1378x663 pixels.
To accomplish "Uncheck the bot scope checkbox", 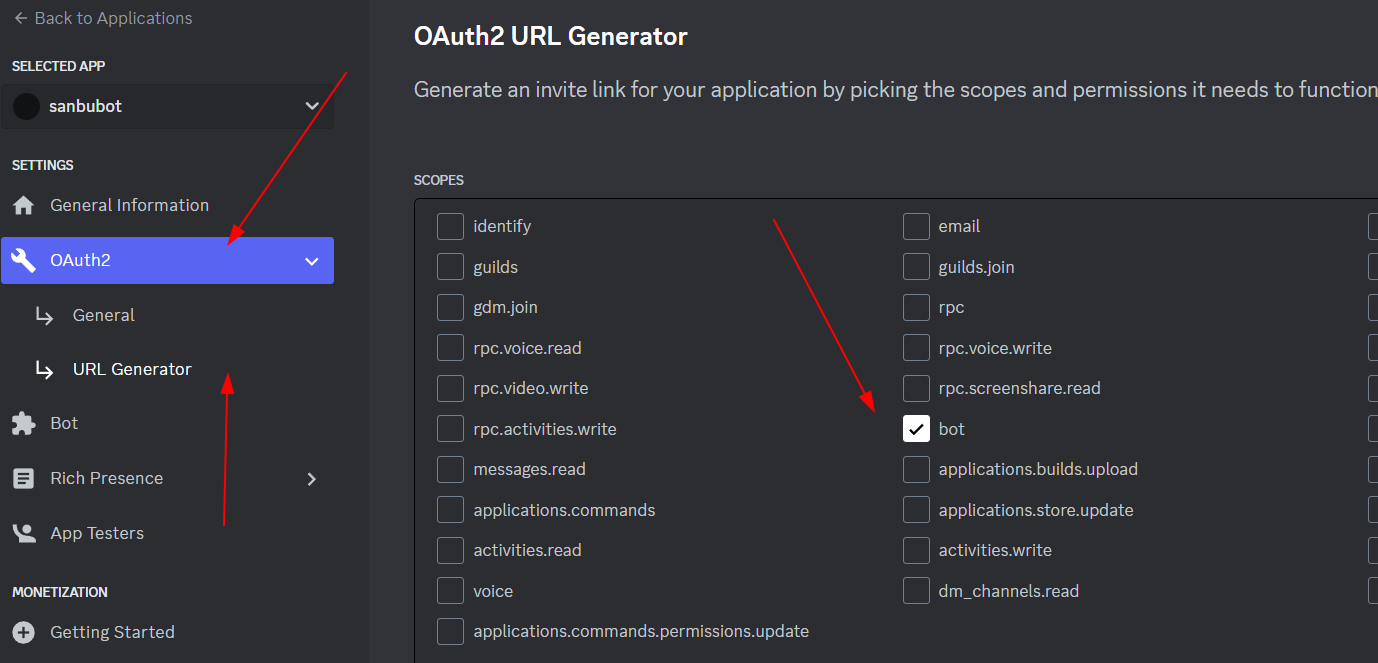I will (916, 429).
